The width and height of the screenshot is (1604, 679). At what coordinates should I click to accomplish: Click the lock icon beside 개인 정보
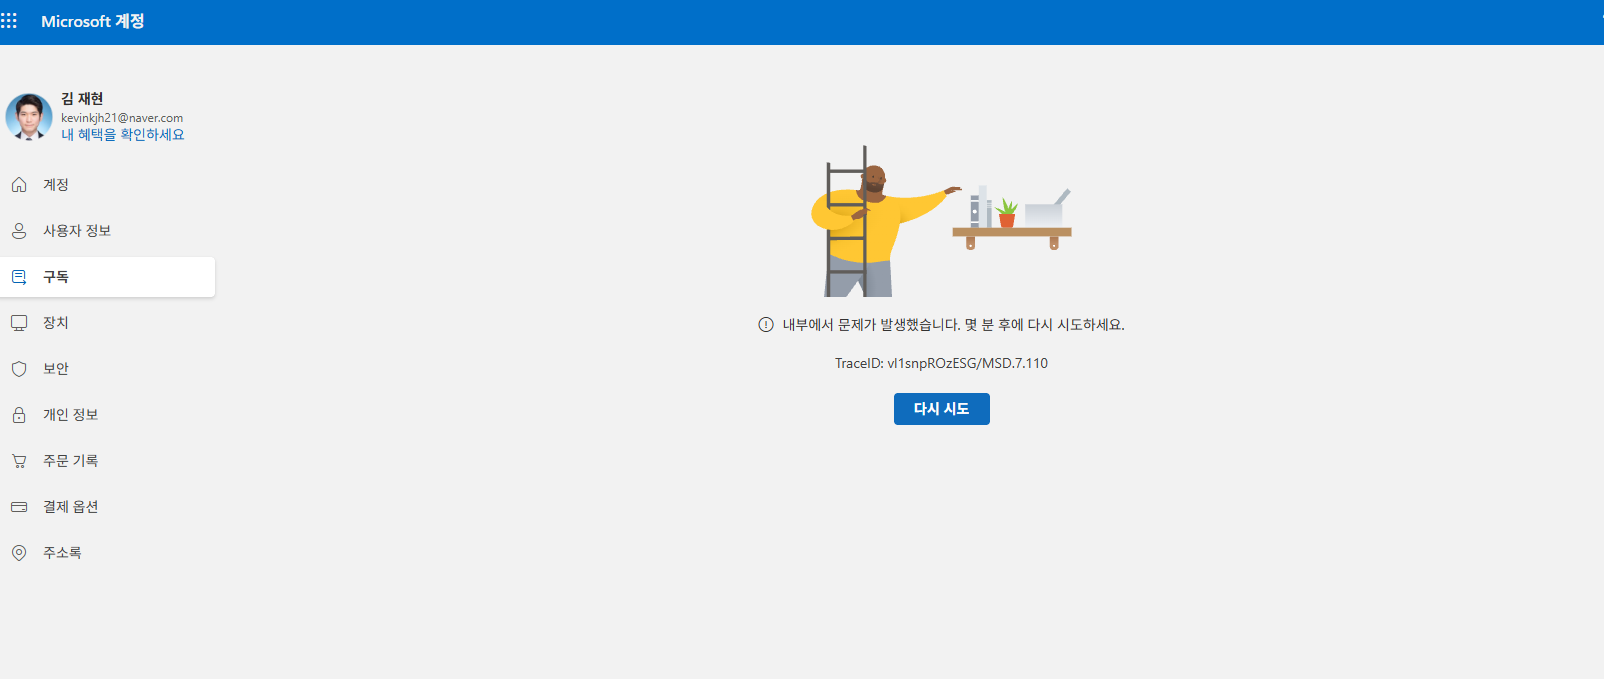click(19, 415)
